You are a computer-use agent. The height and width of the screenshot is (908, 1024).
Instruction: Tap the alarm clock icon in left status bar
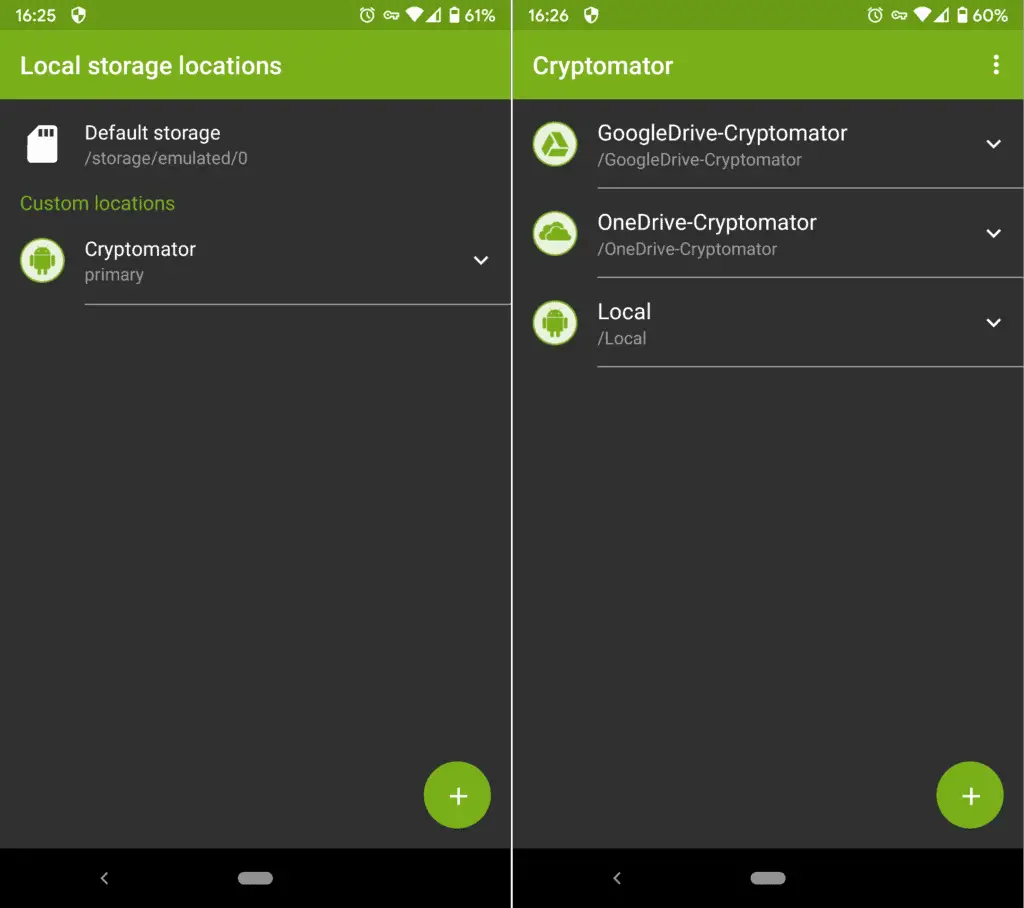coord(367,15)
